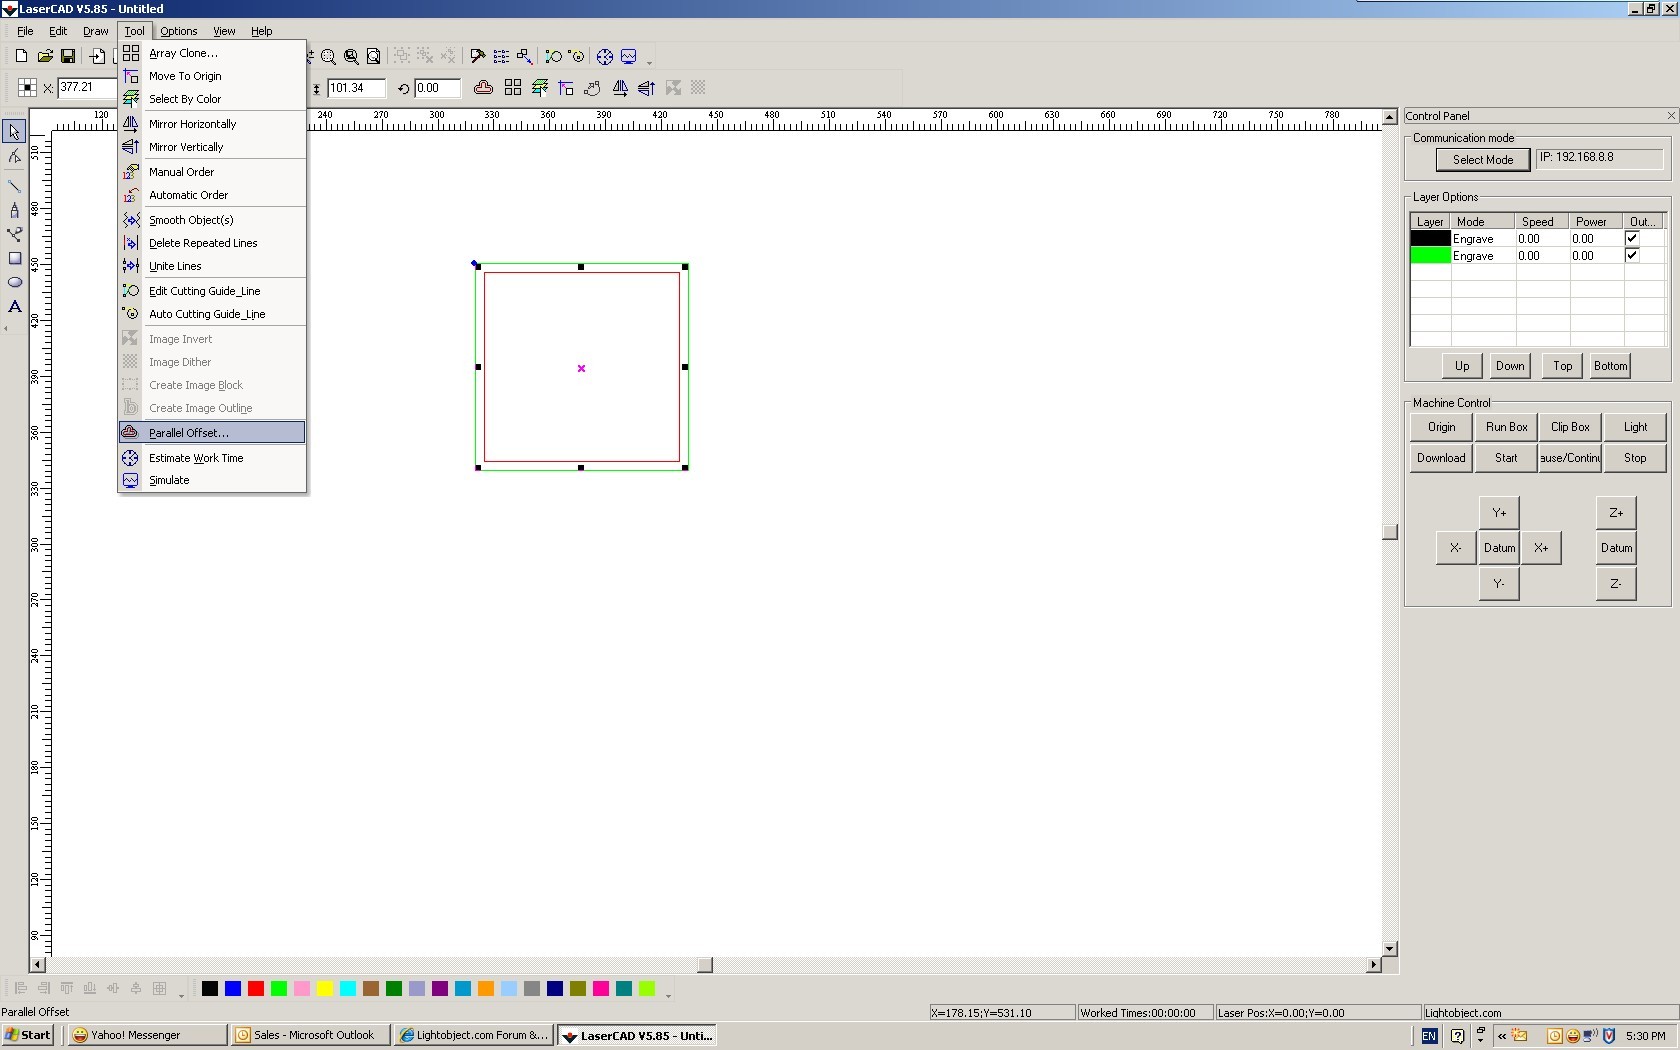Viewport: 1680px width, 1050px height.
Task: Choose the Text tool in left toolbar
Action: 14,307
